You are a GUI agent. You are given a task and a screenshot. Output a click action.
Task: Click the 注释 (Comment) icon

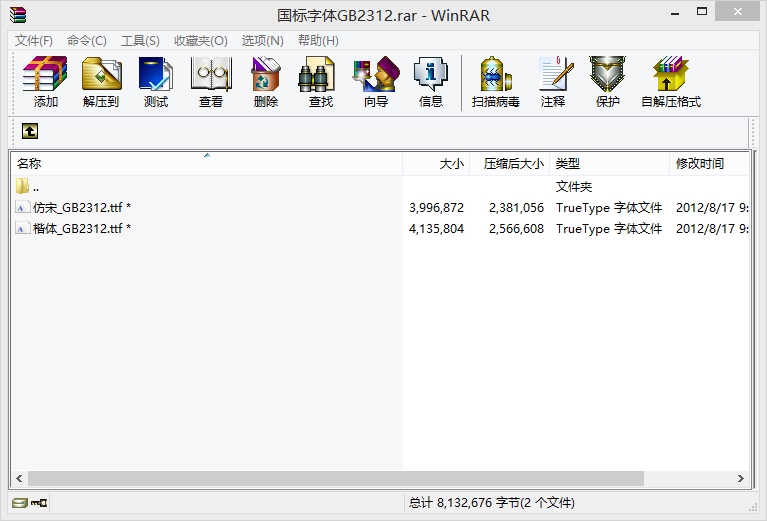point(556,74)
